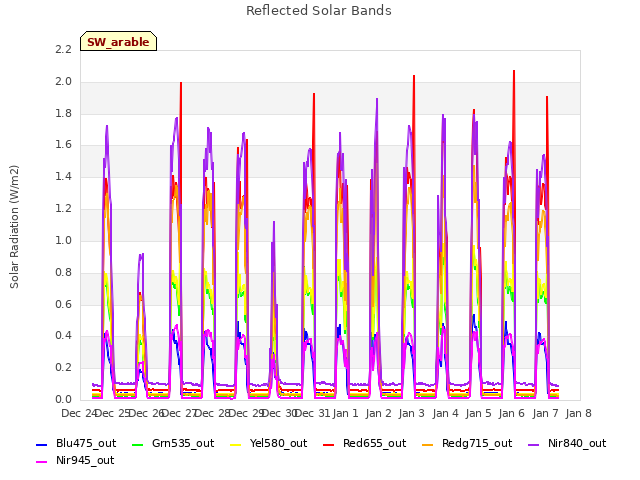640x480 pixels.
Task: Click the 1.2 y-axis tick label
Action: (x=63, y=208)
